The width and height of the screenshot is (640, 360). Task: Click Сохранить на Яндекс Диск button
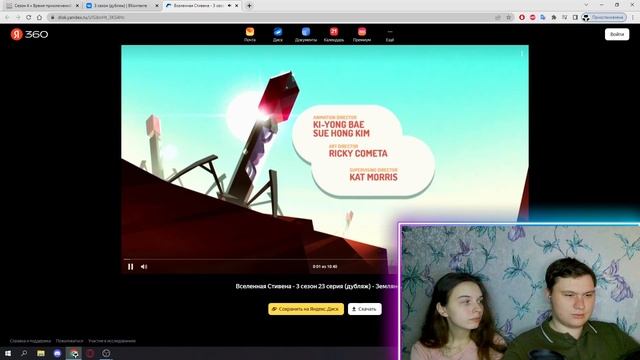[306, 309]
